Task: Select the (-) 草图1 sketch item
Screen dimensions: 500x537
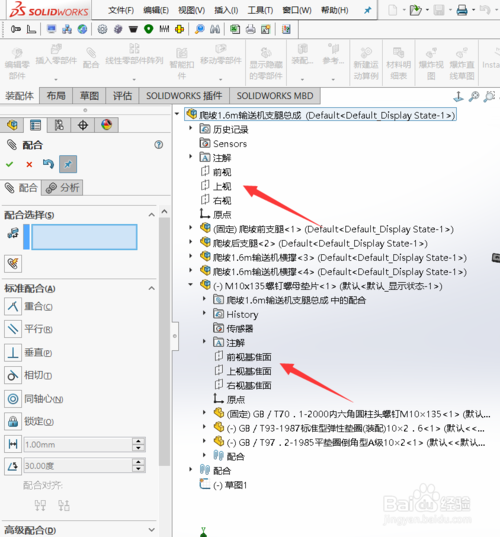Action: click(x=224, y=485)
